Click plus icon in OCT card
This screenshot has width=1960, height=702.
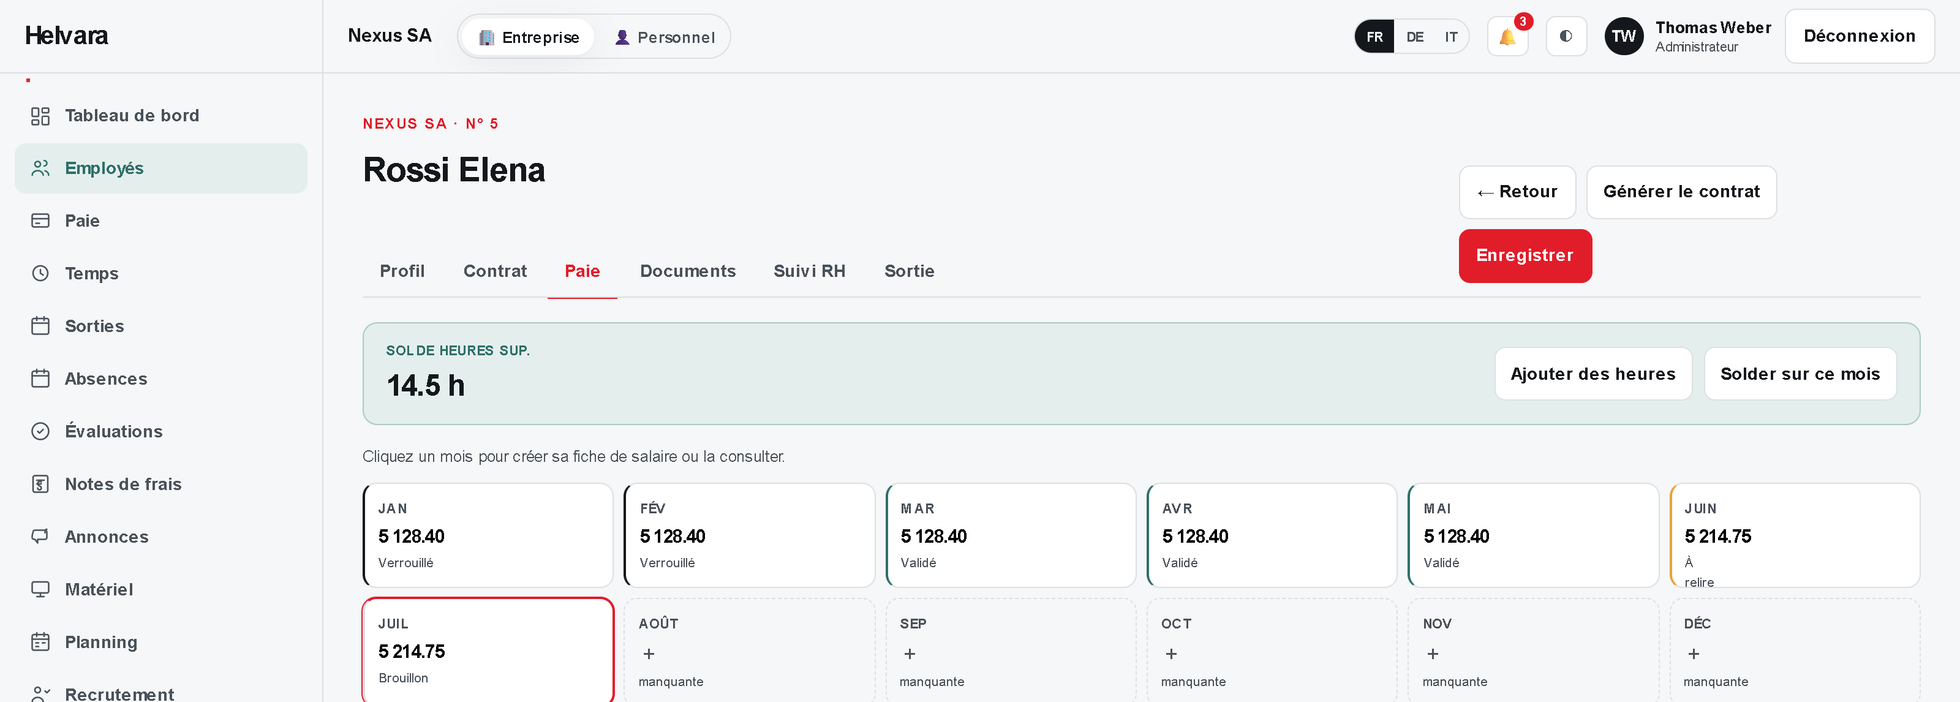point(1171,654)
